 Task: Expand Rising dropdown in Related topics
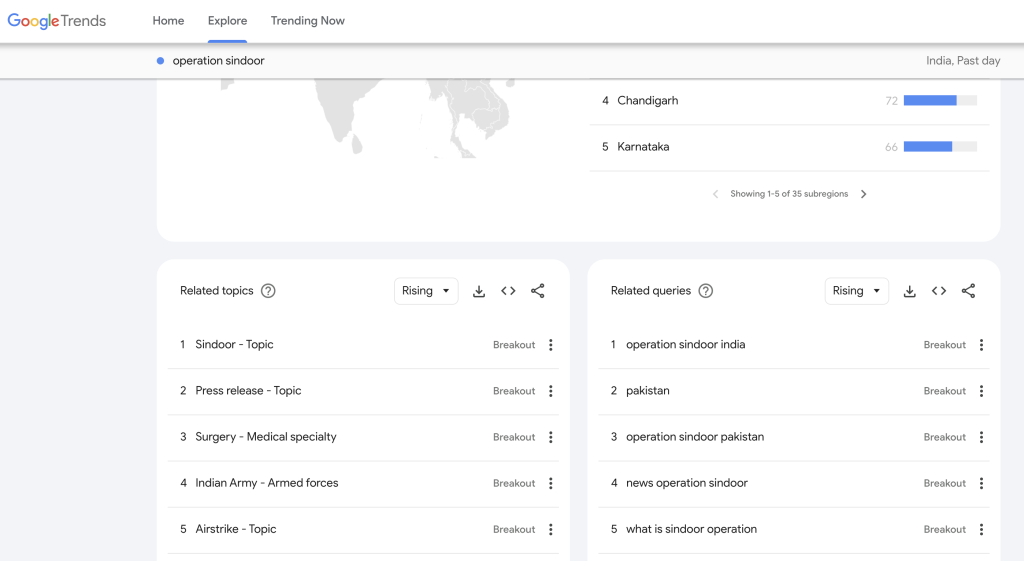[426, 291]
